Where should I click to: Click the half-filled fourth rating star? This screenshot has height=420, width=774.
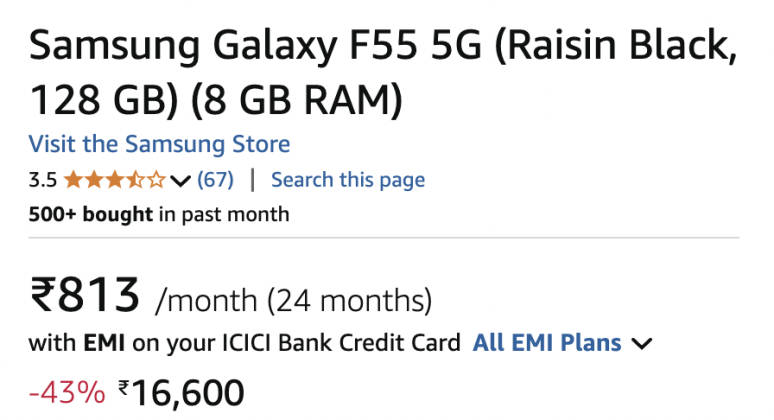pyautogui.click(x=135, y=181)
